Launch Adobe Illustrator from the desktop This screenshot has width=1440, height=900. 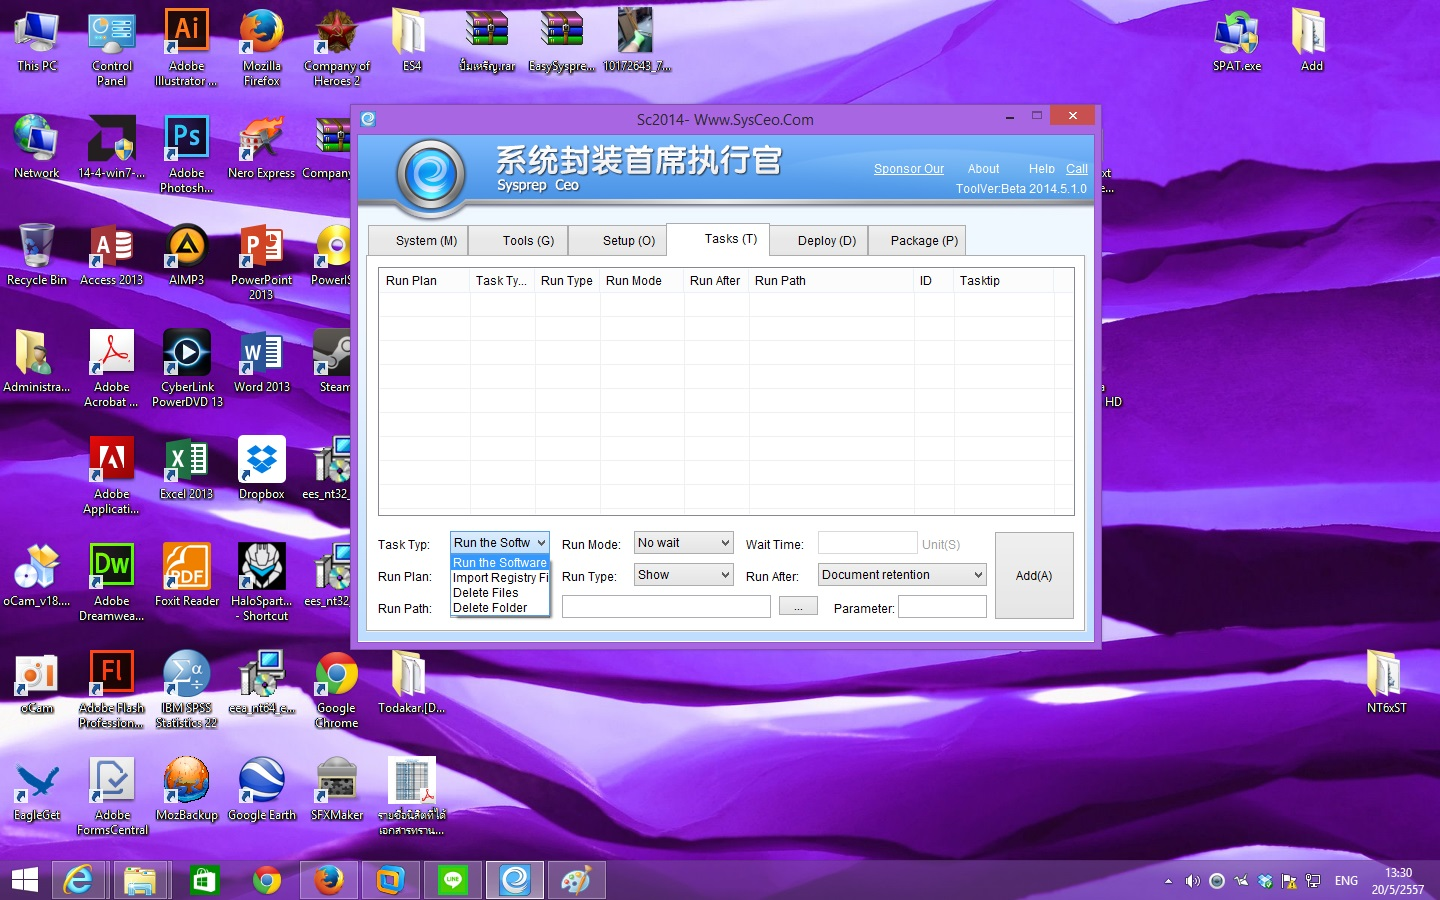coord(186,49)
